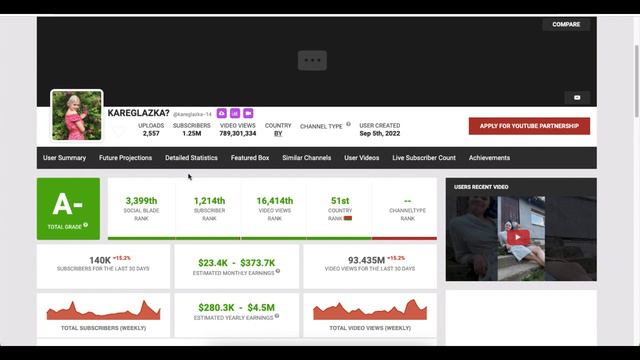This screenshot has height=360, width=640.
Task: Click the 140K subscribers last 30 days
Action: [x=100, y=260]
